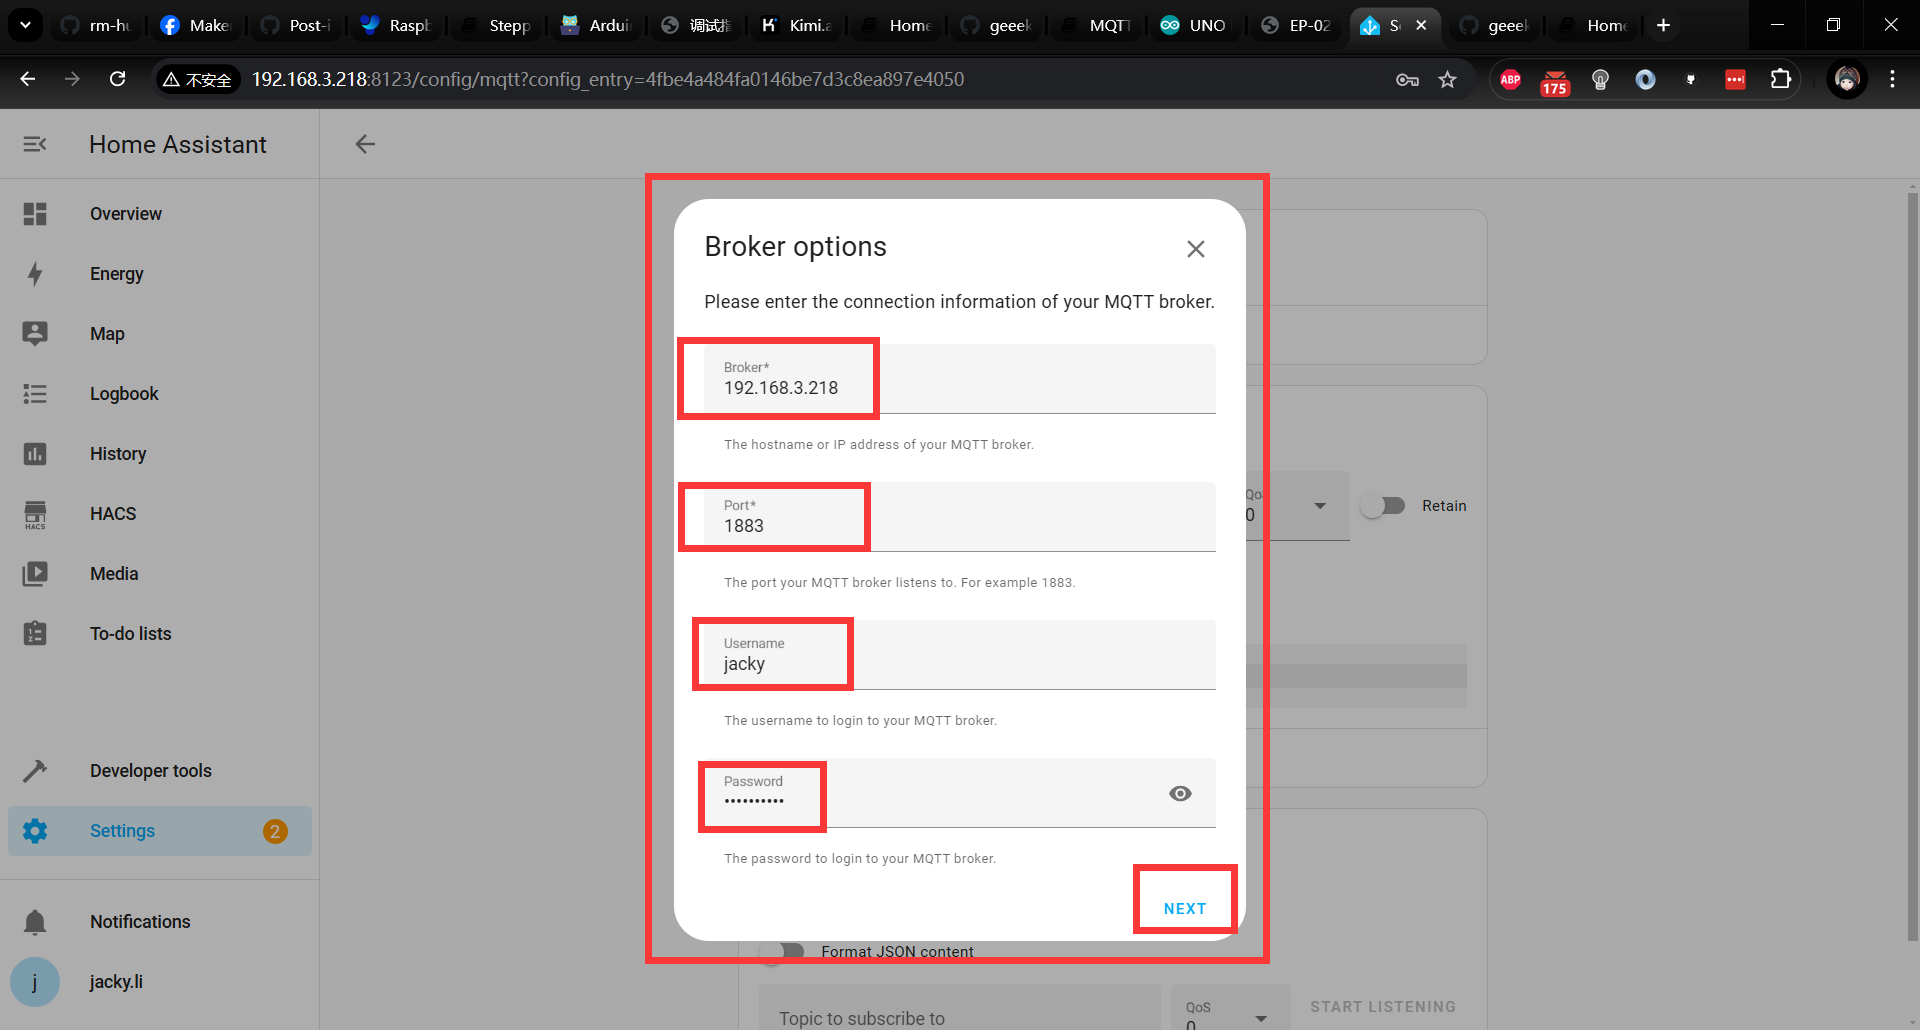Open the Energy panel
This screenshot has width=1920, height=1030.
tap(160, 274)
